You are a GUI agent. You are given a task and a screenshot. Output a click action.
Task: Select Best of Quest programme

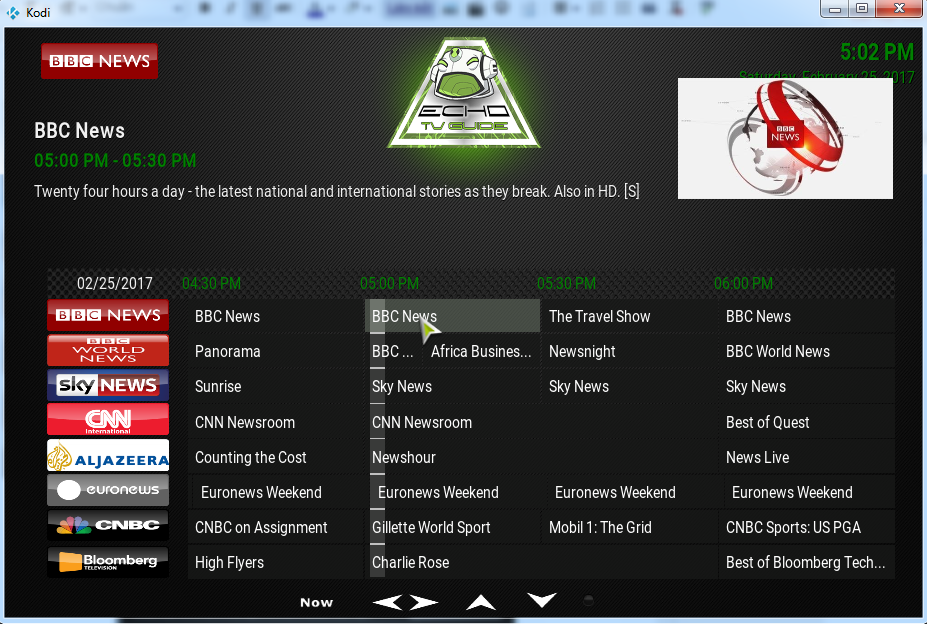pos(806,422)
